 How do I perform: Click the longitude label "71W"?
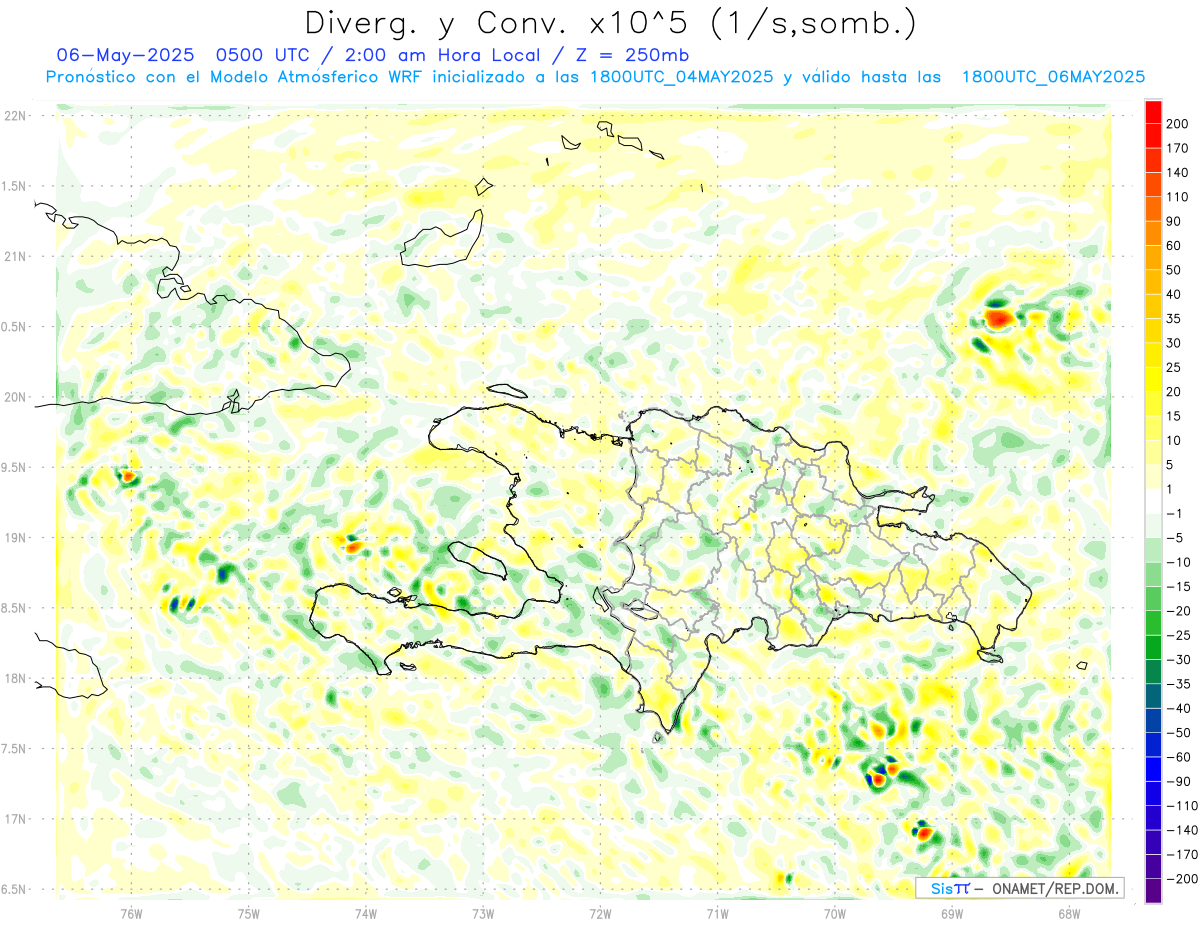click(x=717, y=914)
